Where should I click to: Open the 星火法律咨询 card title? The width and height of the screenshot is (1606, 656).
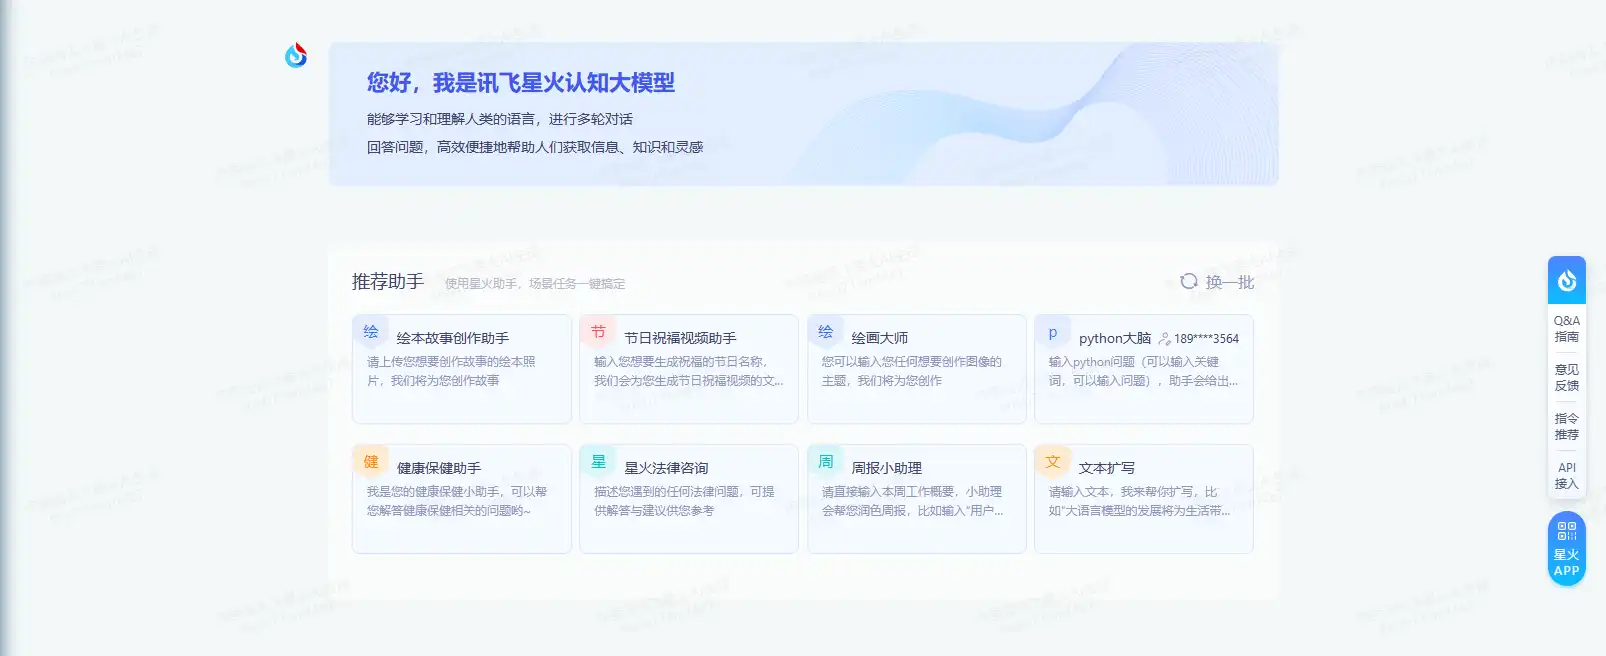point(666,468)
